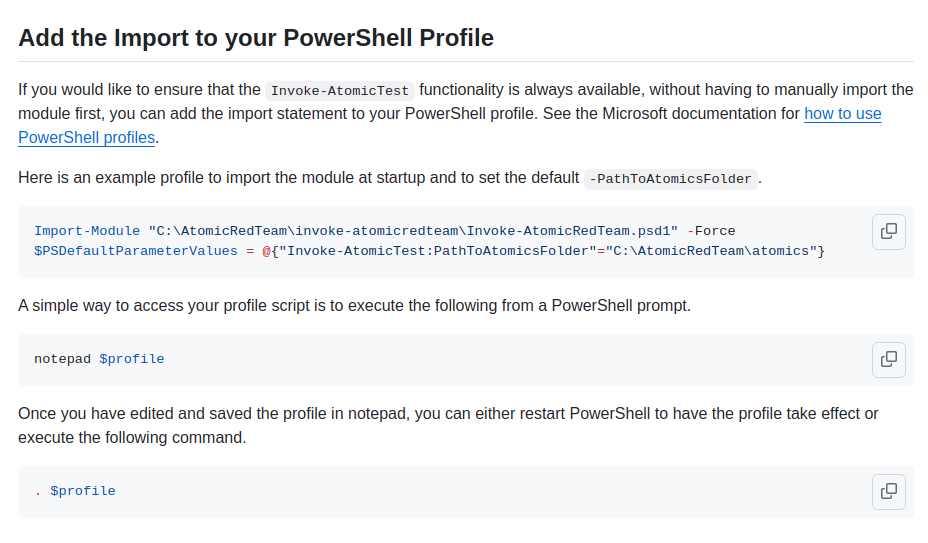The height and width of the screenshot is (543, 928).
Task: Click '$profile' in the last code block
Action: click(x=83, y=491)
